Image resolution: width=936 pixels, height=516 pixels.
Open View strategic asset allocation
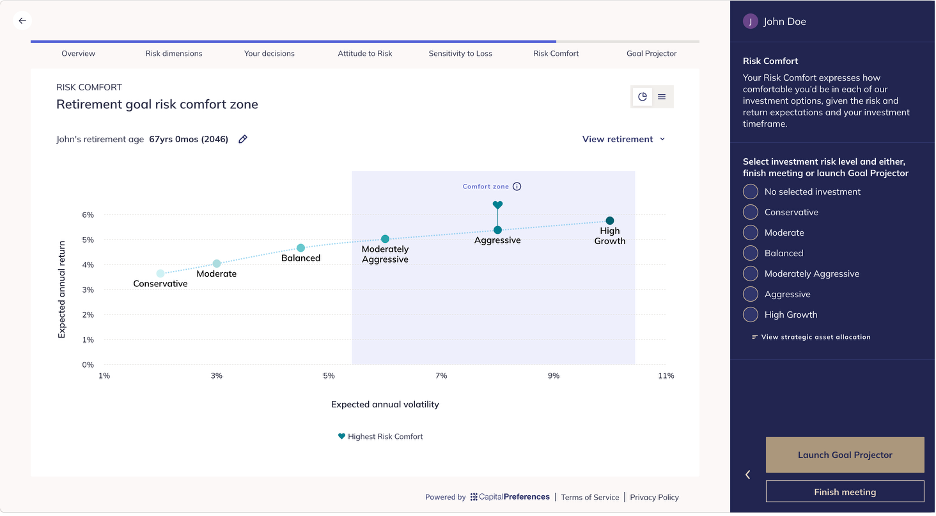coord(811,337)
